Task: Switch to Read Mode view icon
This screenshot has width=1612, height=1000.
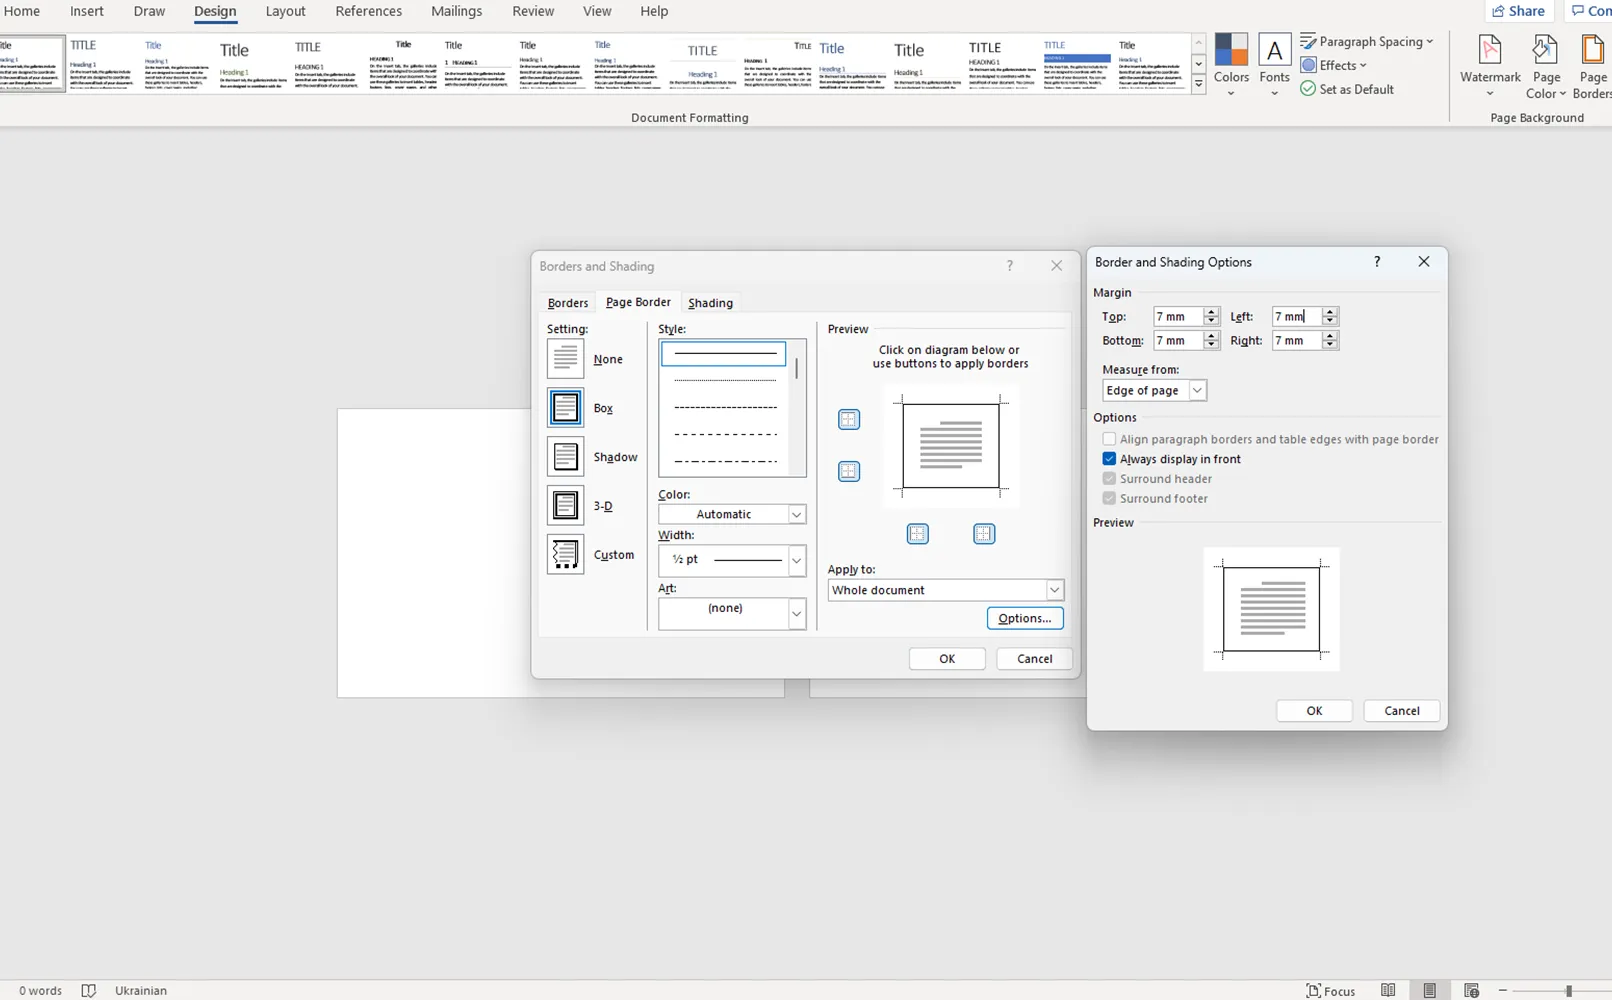Action: 1388,990
